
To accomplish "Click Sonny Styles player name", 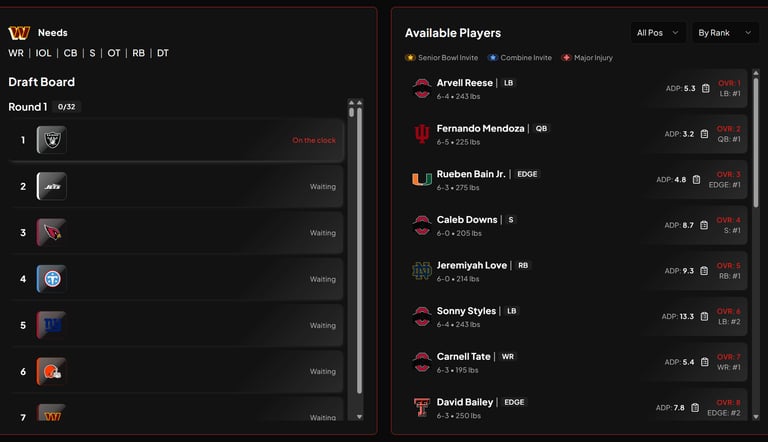I will [x=466, y=311].
